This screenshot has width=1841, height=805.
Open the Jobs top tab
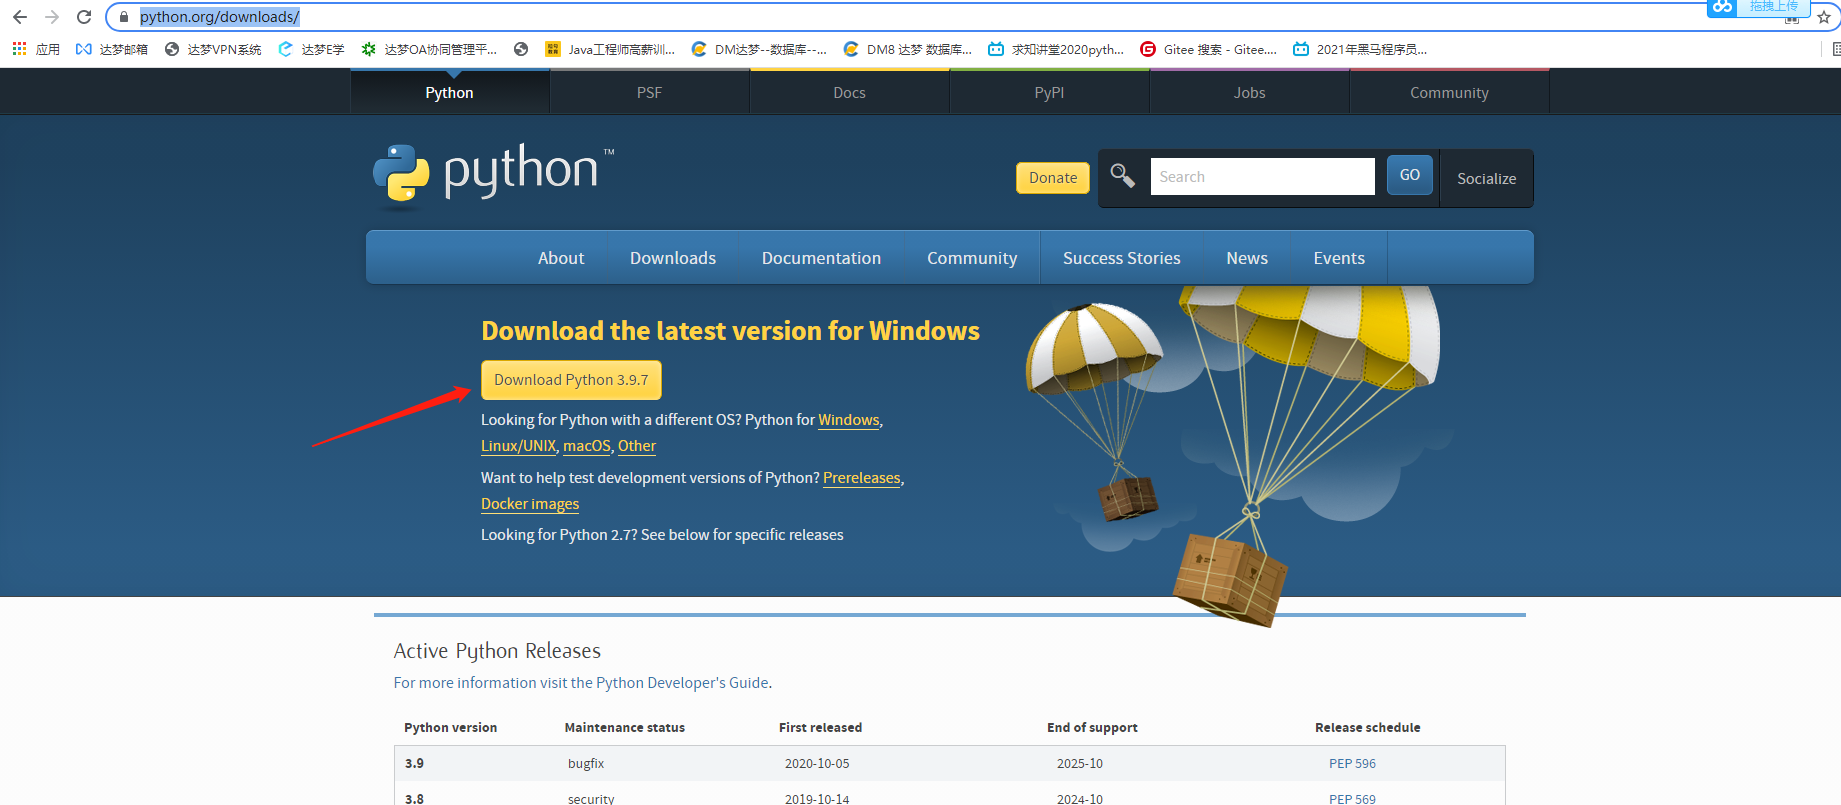1250,92
